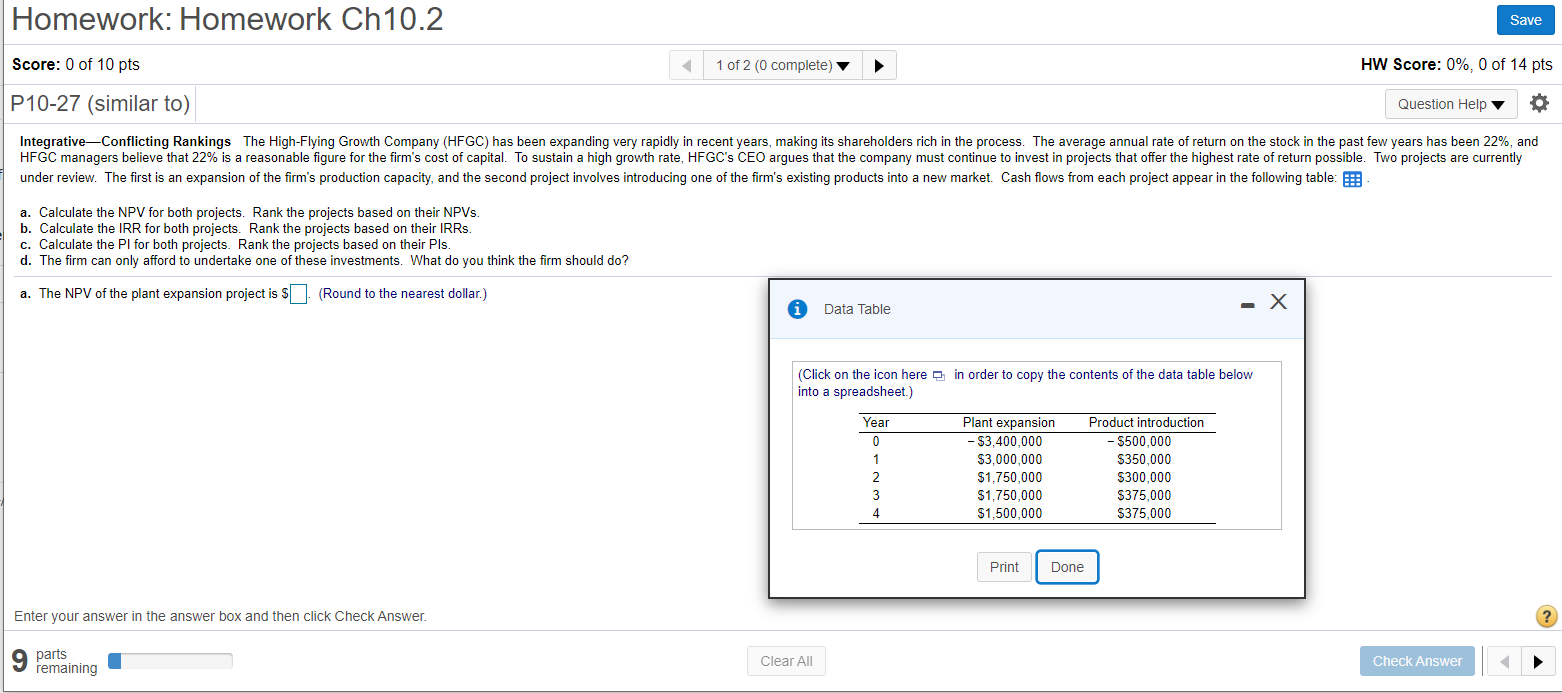Click the 9 parts remaining label
The image size is (1562, 693).
(54, 660)
